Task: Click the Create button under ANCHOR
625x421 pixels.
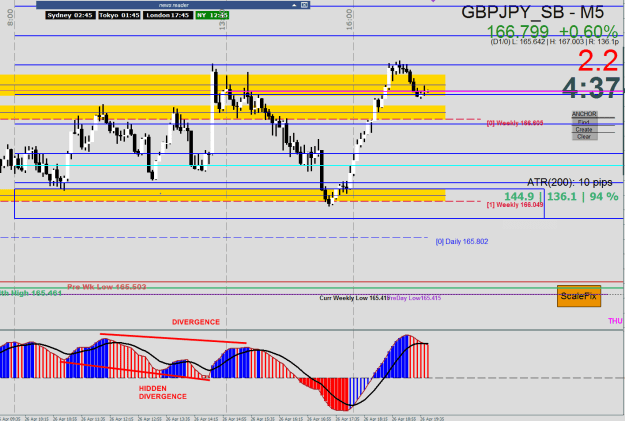Action: pos(584,130)
